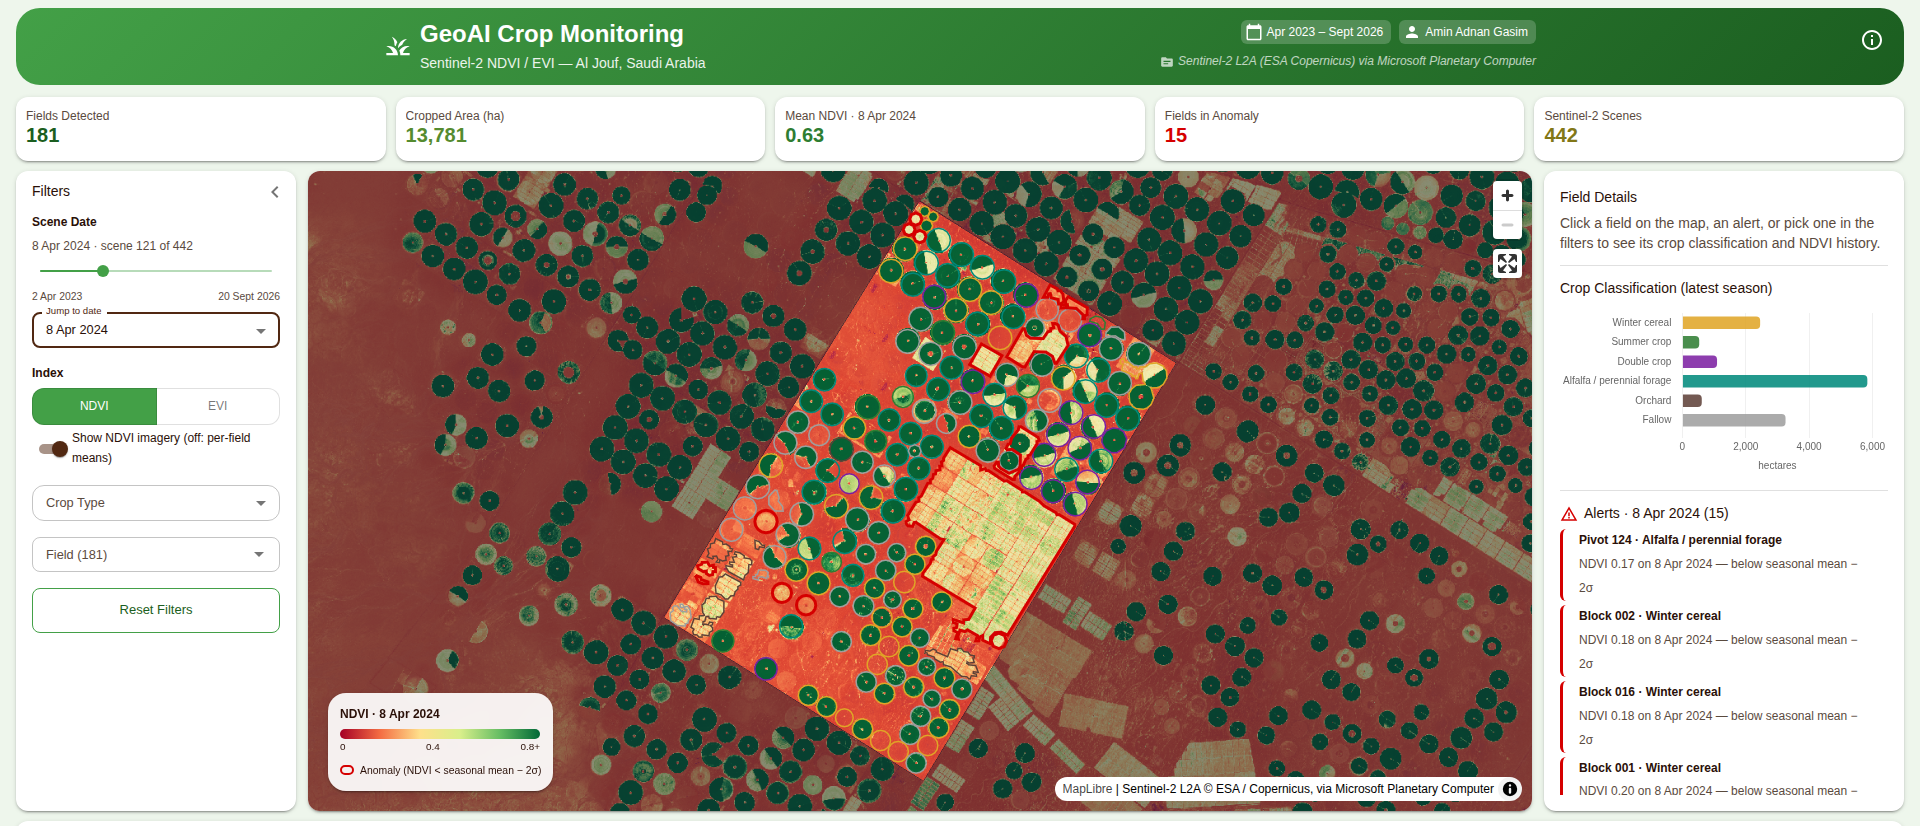1920x826 pixels.
Task: Click the Double crop chart bar
Action: click(1700, 362)
